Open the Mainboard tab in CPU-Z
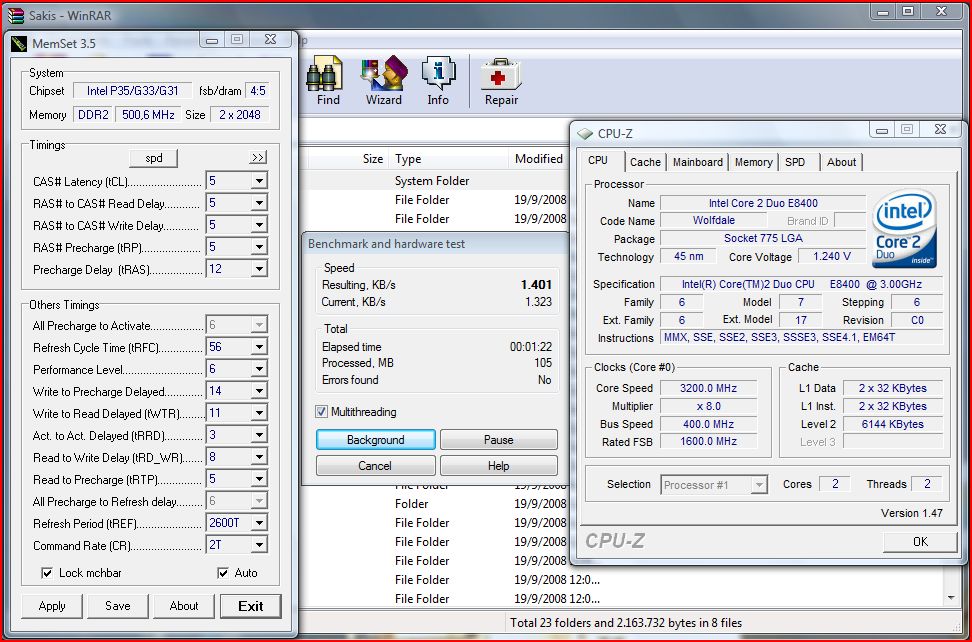Image resolution: width=972 pixels, height=642 pixels. (698, 162)
